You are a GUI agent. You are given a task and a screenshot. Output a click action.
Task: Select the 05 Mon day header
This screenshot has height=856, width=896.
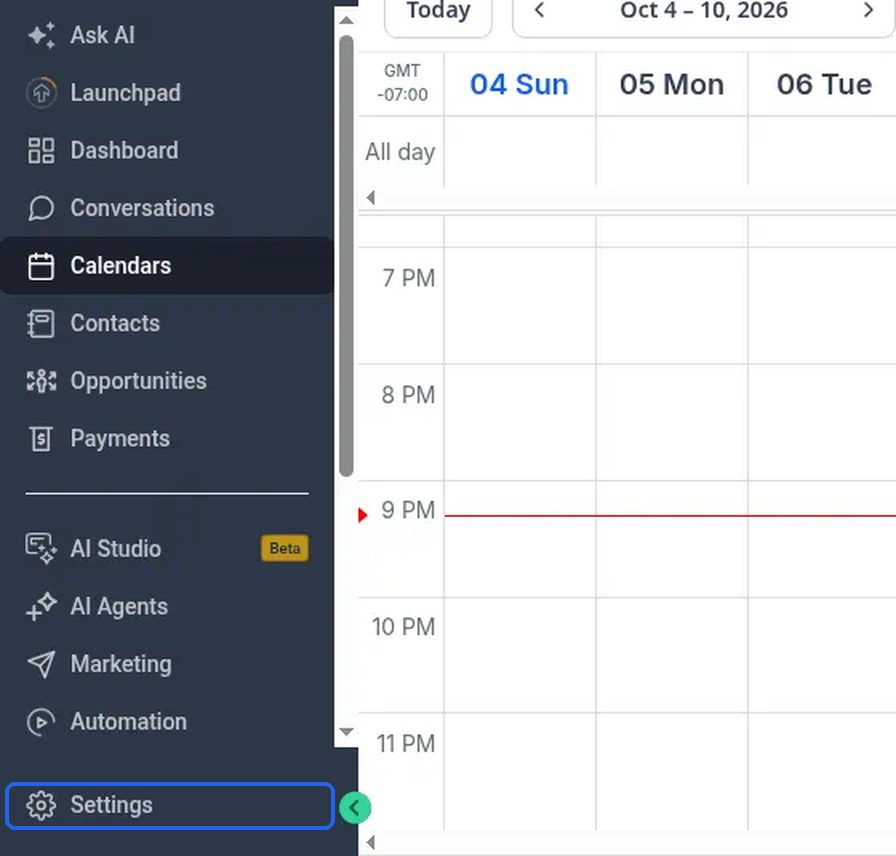[x=672, y=85]
